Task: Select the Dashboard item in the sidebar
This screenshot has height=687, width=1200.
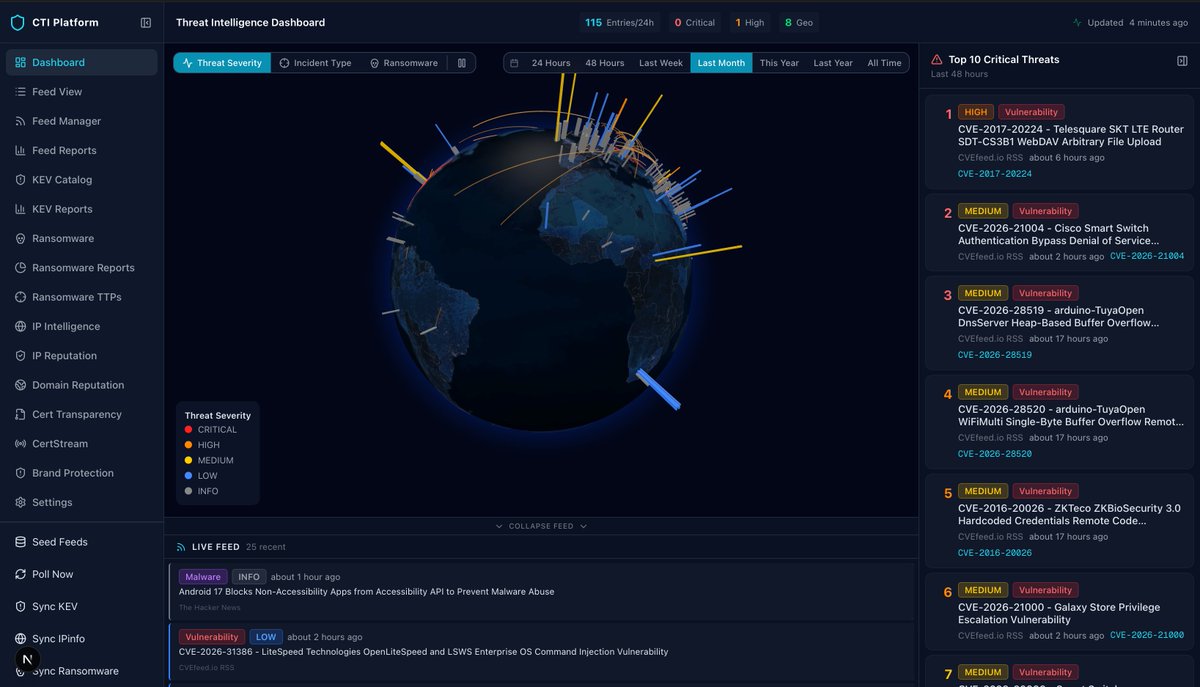Action: tap(81, 62)
